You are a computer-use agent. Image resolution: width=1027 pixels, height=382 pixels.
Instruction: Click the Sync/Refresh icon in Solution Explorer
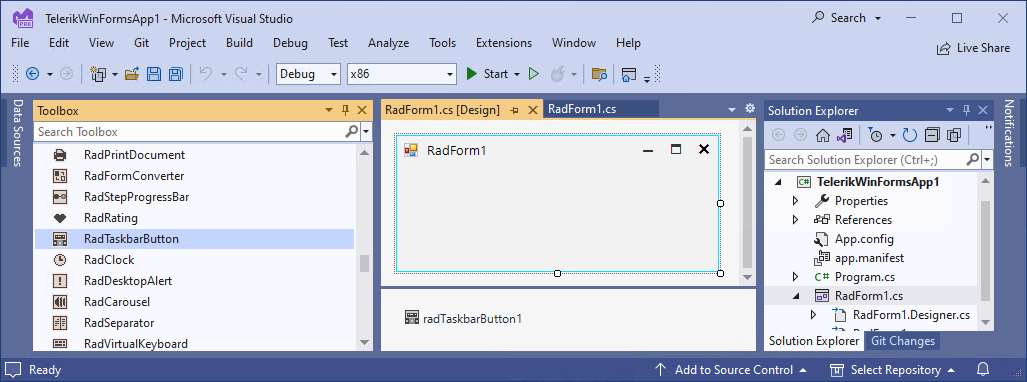coord(910,136)
